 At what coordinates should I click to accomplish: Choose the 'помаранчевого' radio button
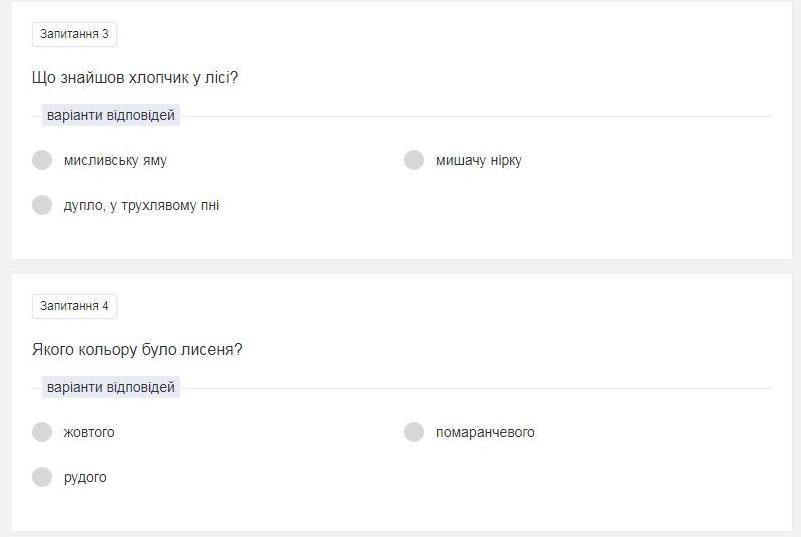414,432
